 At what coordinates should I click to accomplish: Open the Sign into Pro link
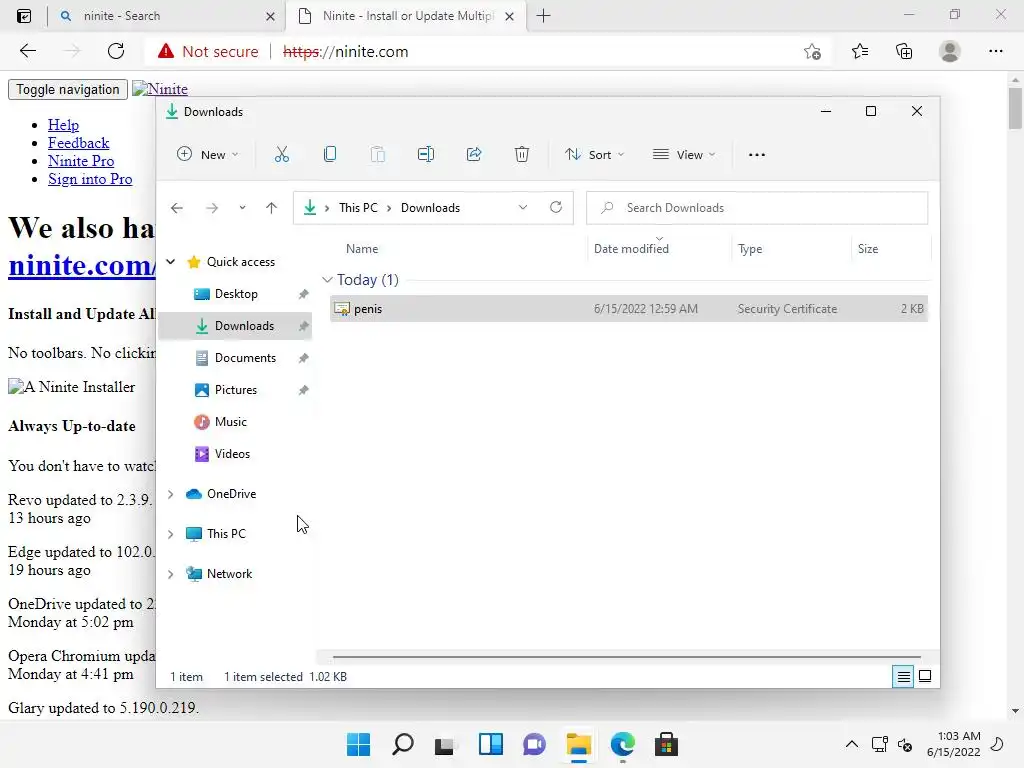90,179
